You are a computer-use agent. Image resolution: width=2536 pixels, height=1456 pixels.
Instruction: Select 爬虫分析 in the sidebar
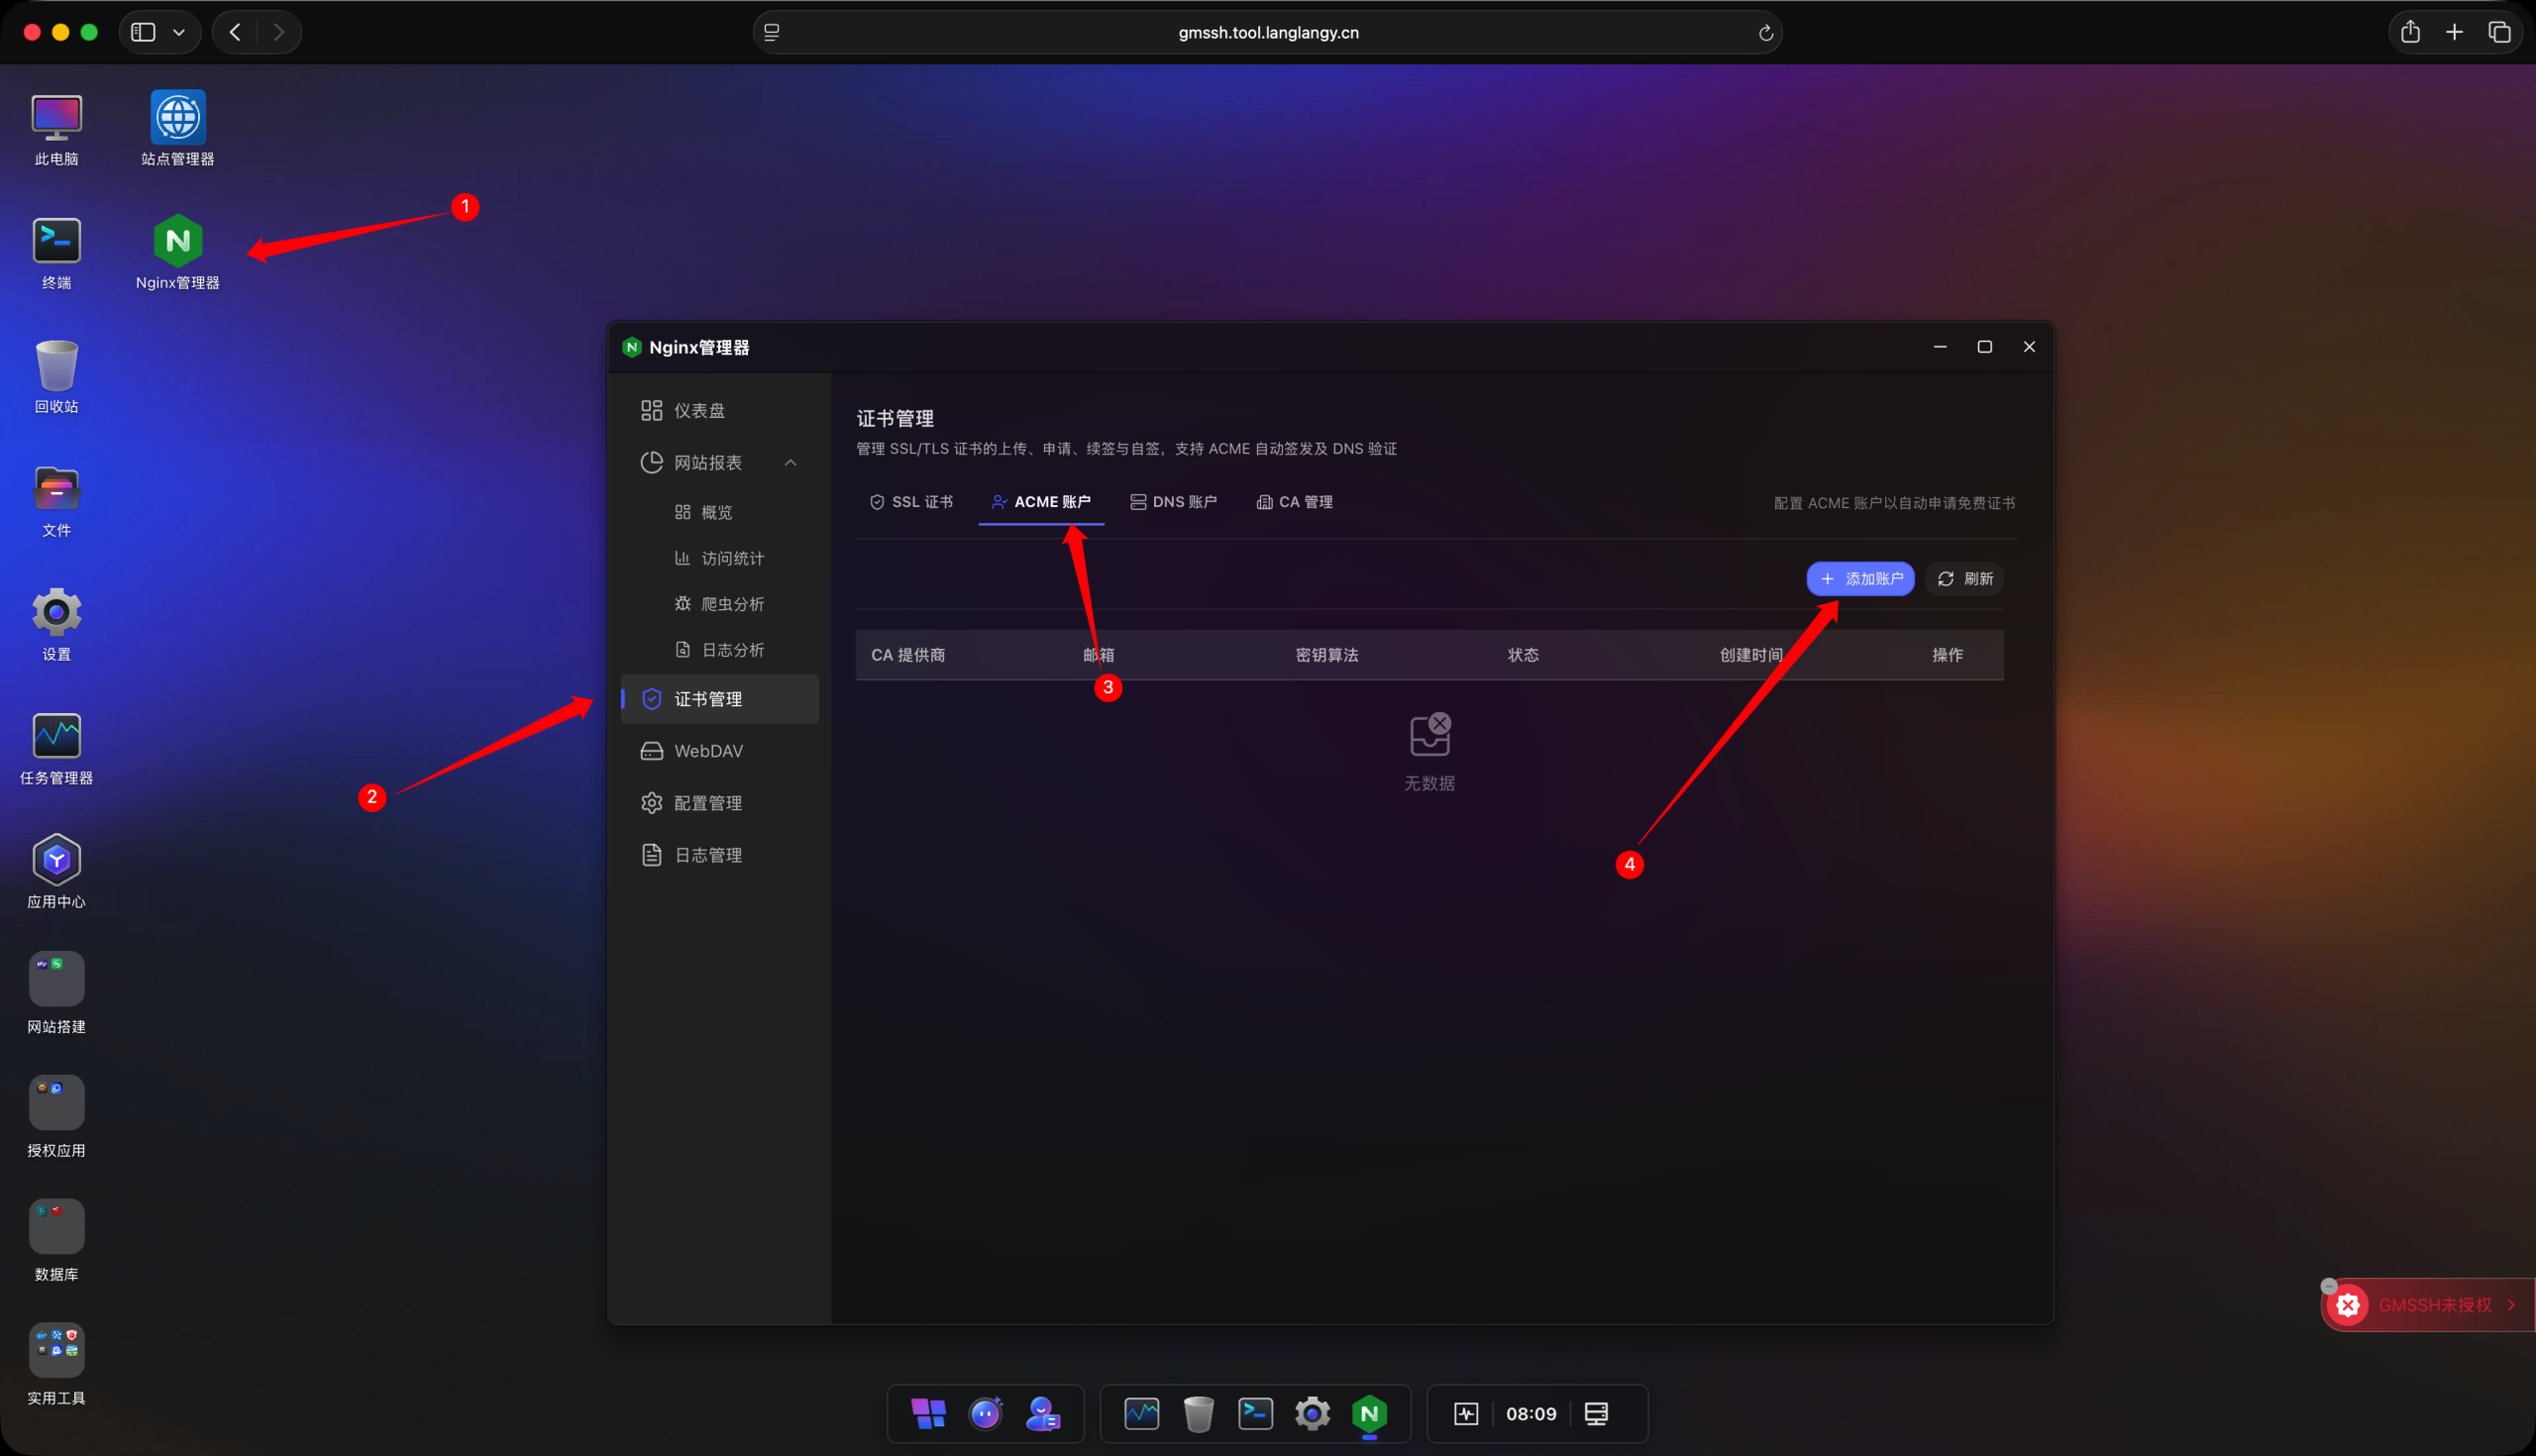click(x=720, y=604)
